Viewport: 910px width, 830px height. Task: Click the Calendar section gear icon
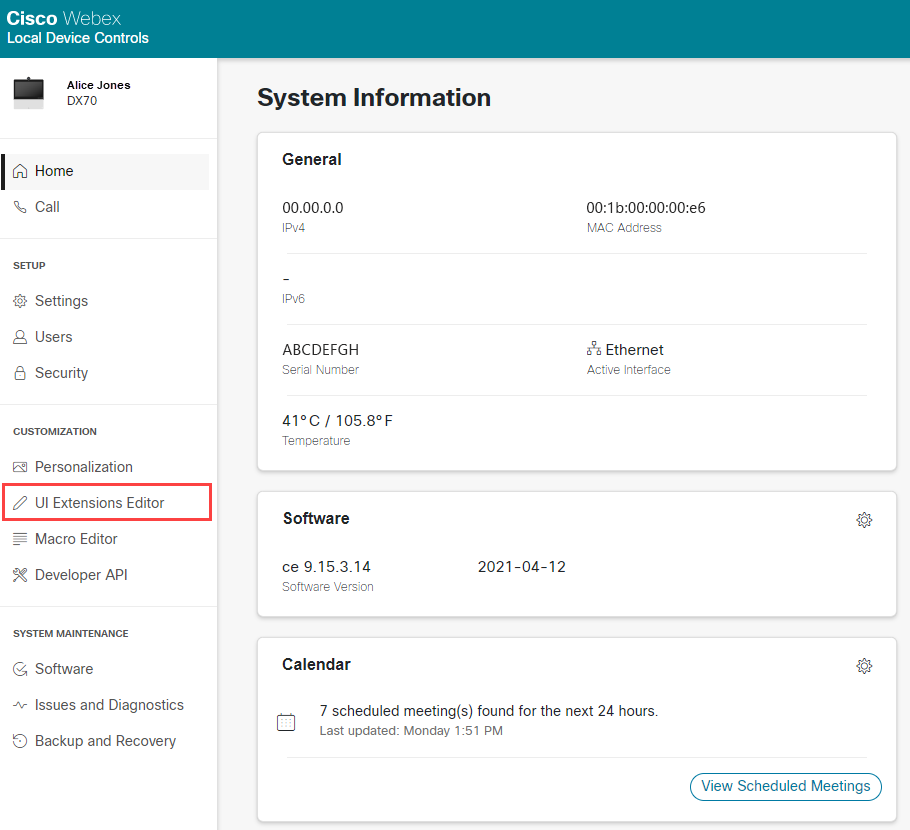pos(864,666)
